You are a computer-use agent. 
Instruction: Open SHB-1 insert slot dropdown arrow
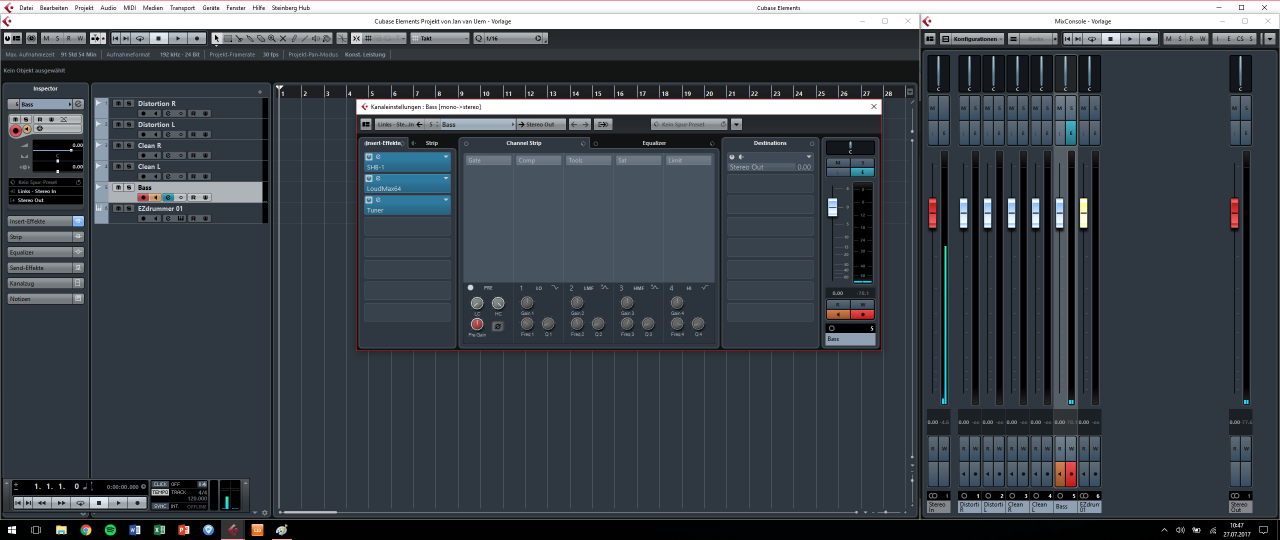(x=446, y=157)
